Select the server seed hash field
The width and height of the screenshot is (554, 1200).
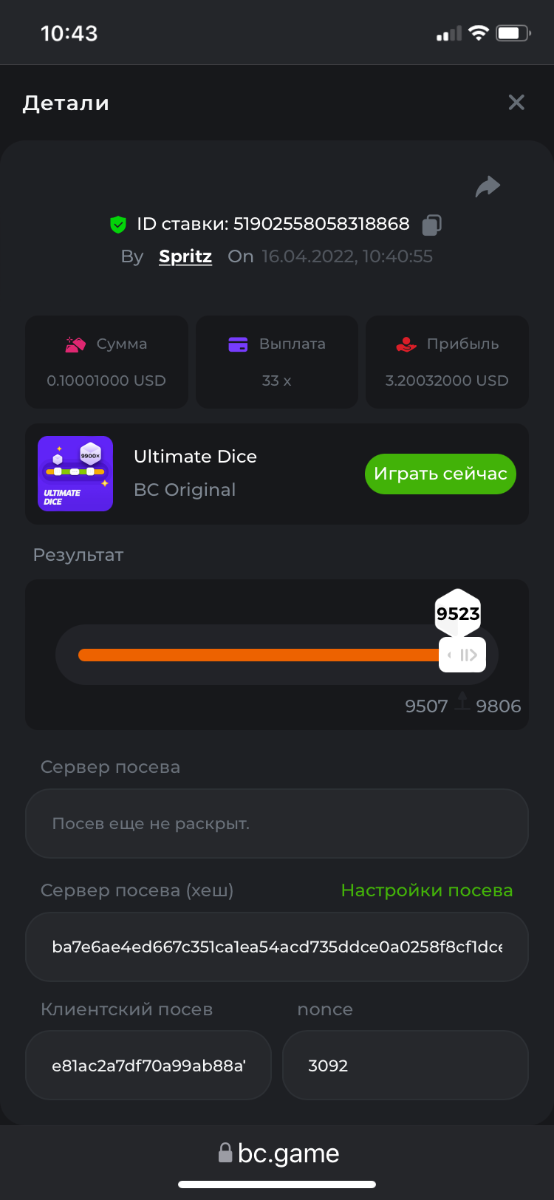[x=277, y=946]
